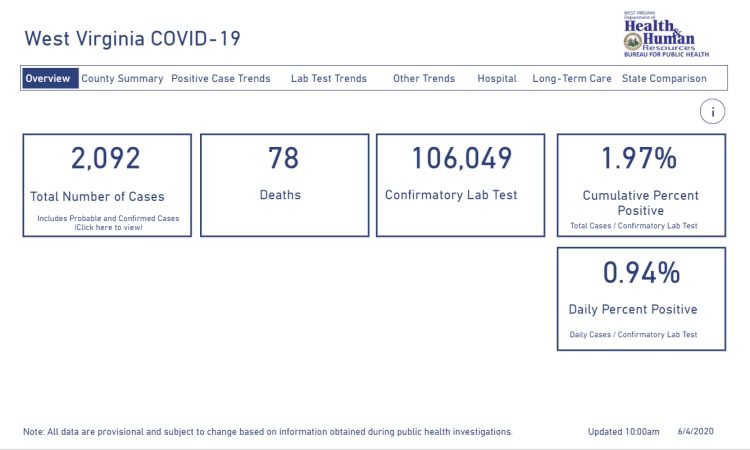Switch to State Comparison tab

[x=664, y=78]
